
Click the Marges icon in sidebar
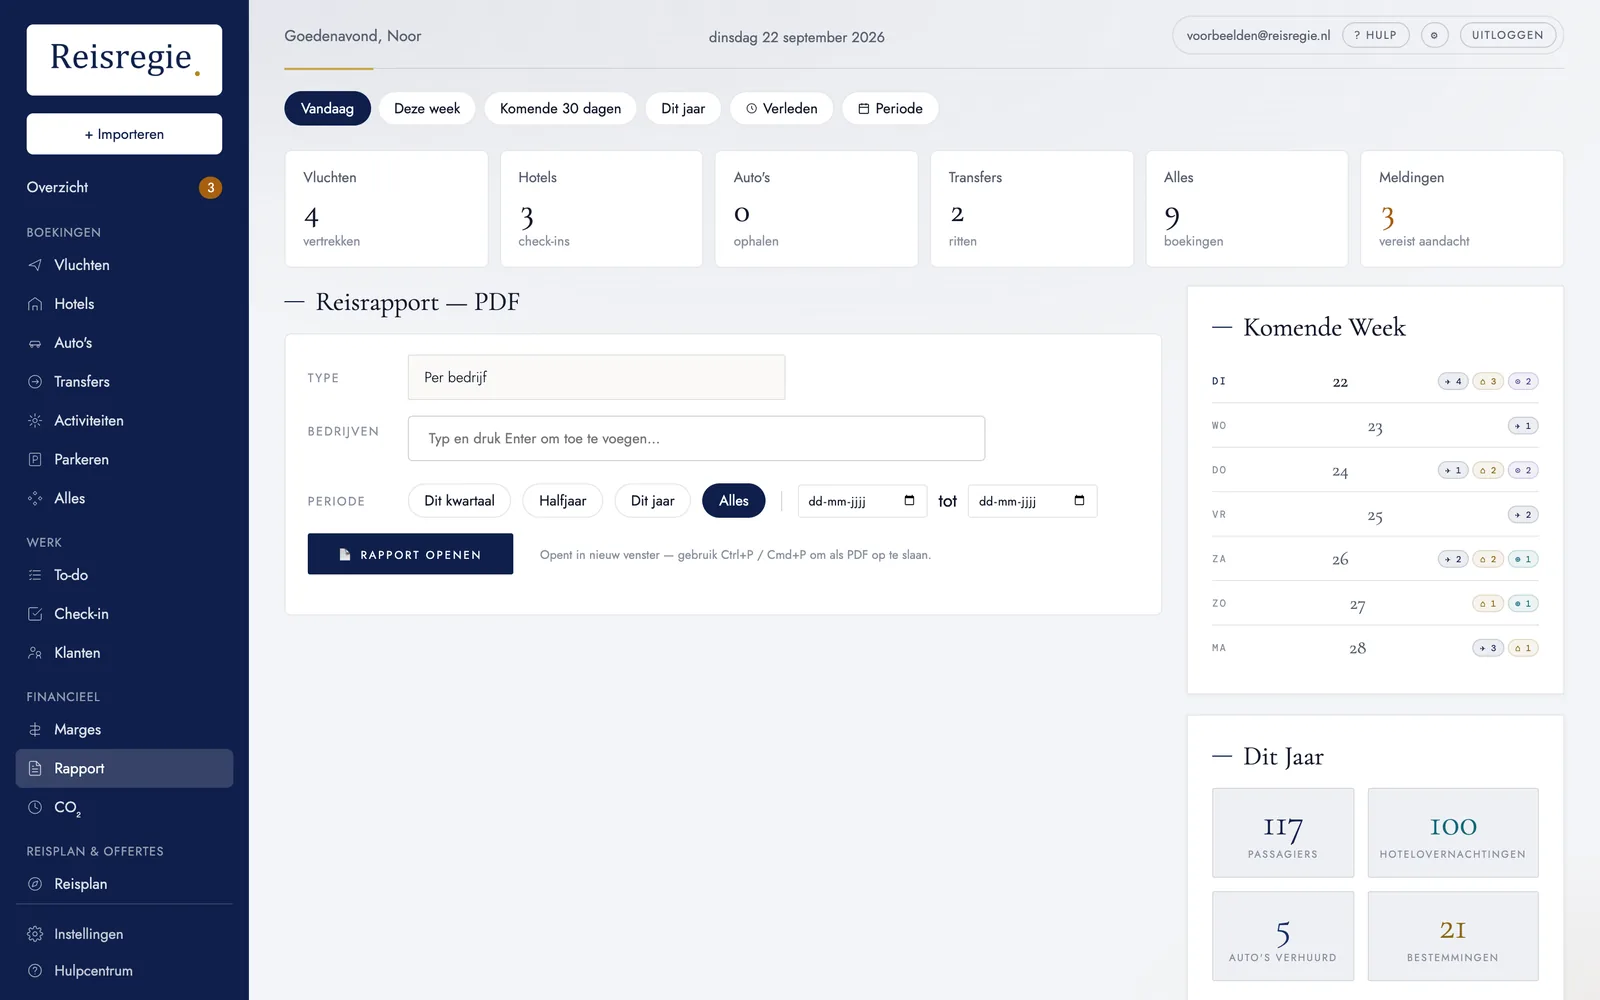[35, 730]
